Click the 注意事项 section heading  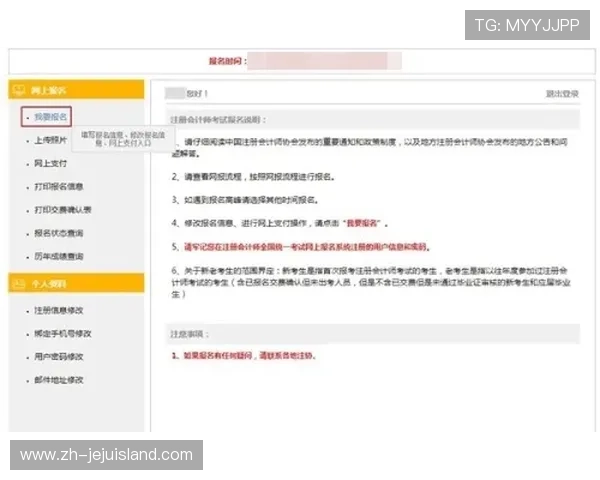tap(189, 334)
